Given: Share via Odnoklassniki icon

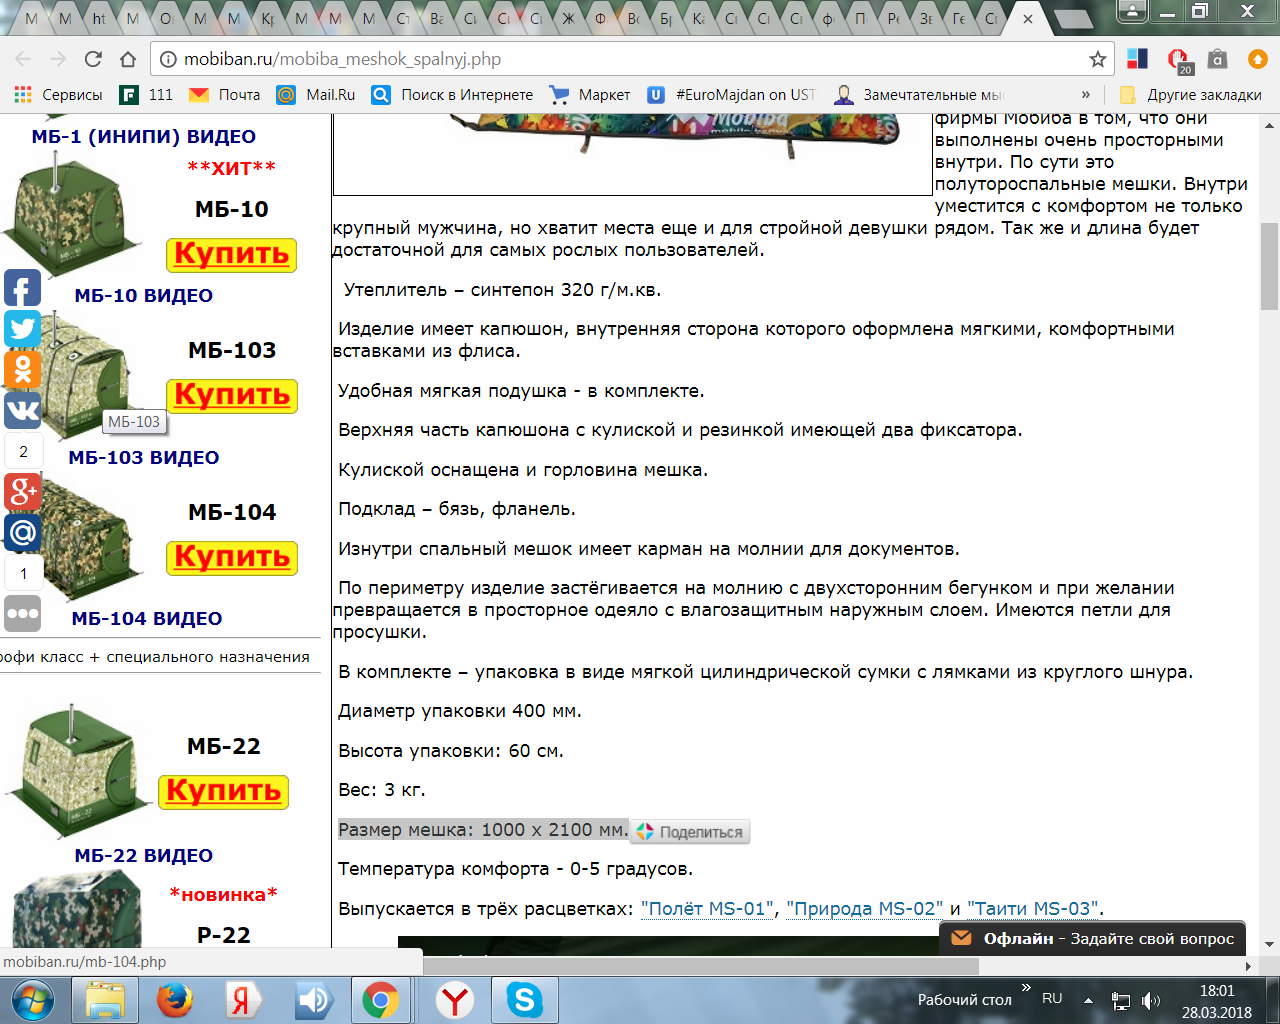Looking at the screenshot, I should click(22, 369).
